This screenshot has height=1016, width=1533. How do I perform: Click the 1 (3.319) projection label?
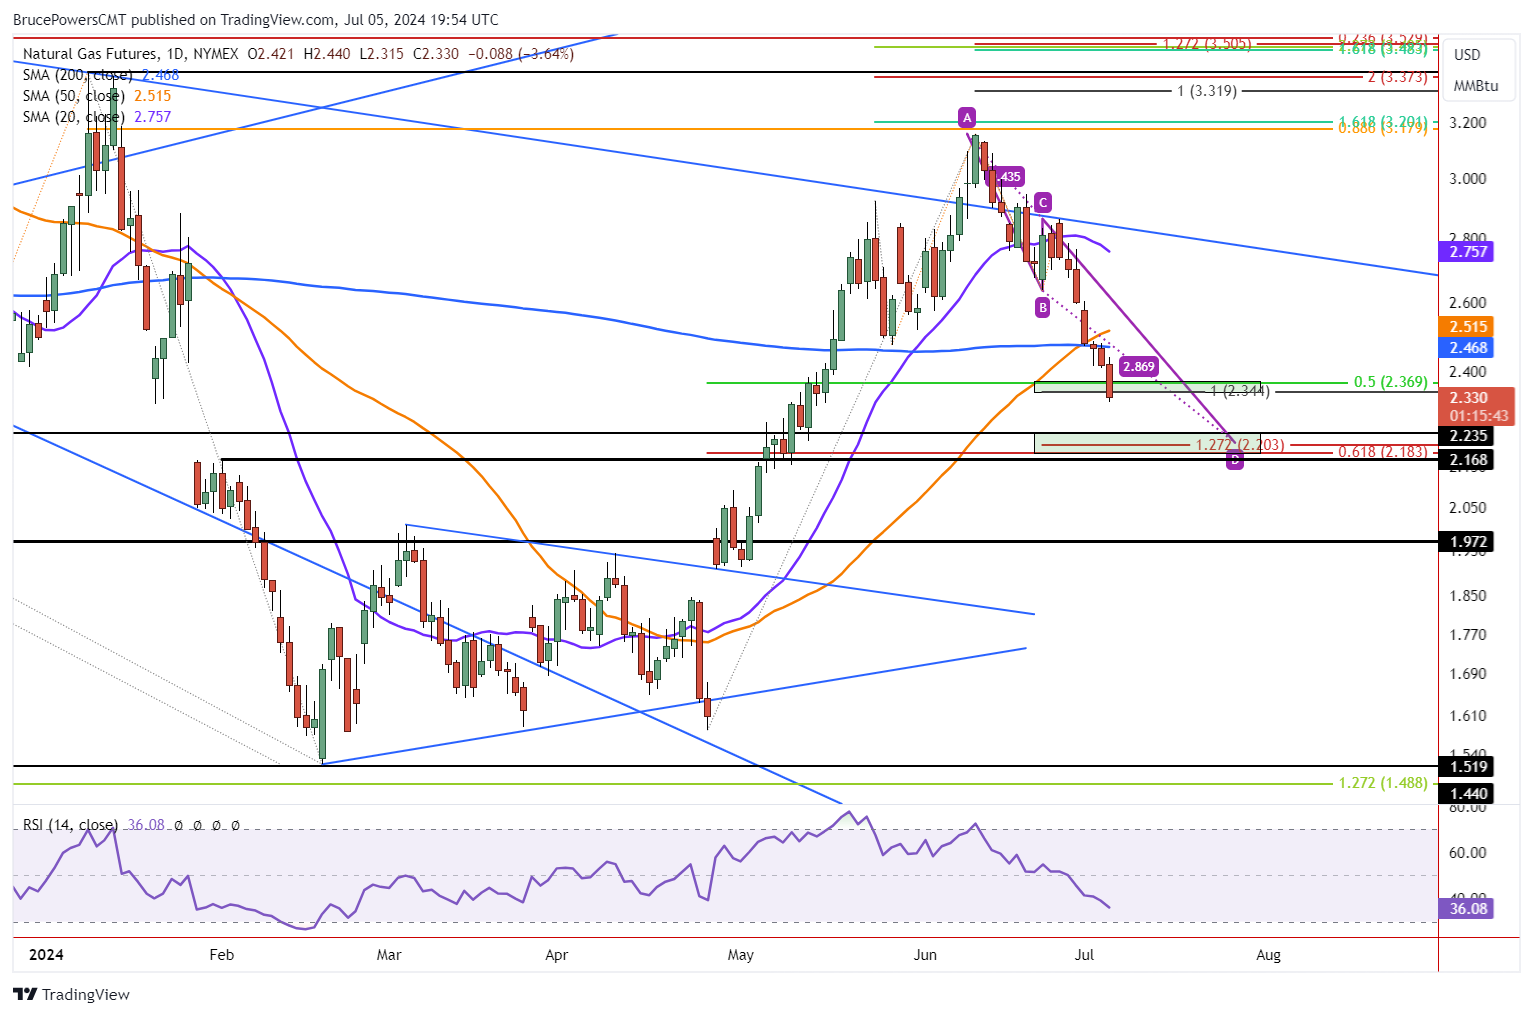point(1207,91)
